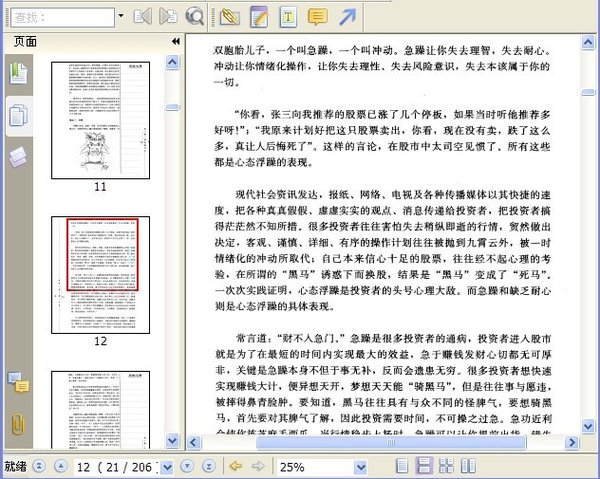Go to last page button

[209, 466]
